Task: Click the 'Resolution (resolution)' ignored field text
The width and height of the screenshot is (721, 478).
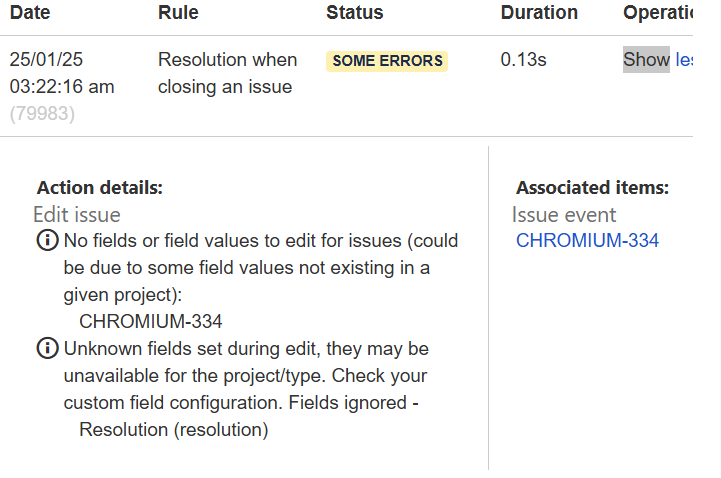Action: [174, 430]
